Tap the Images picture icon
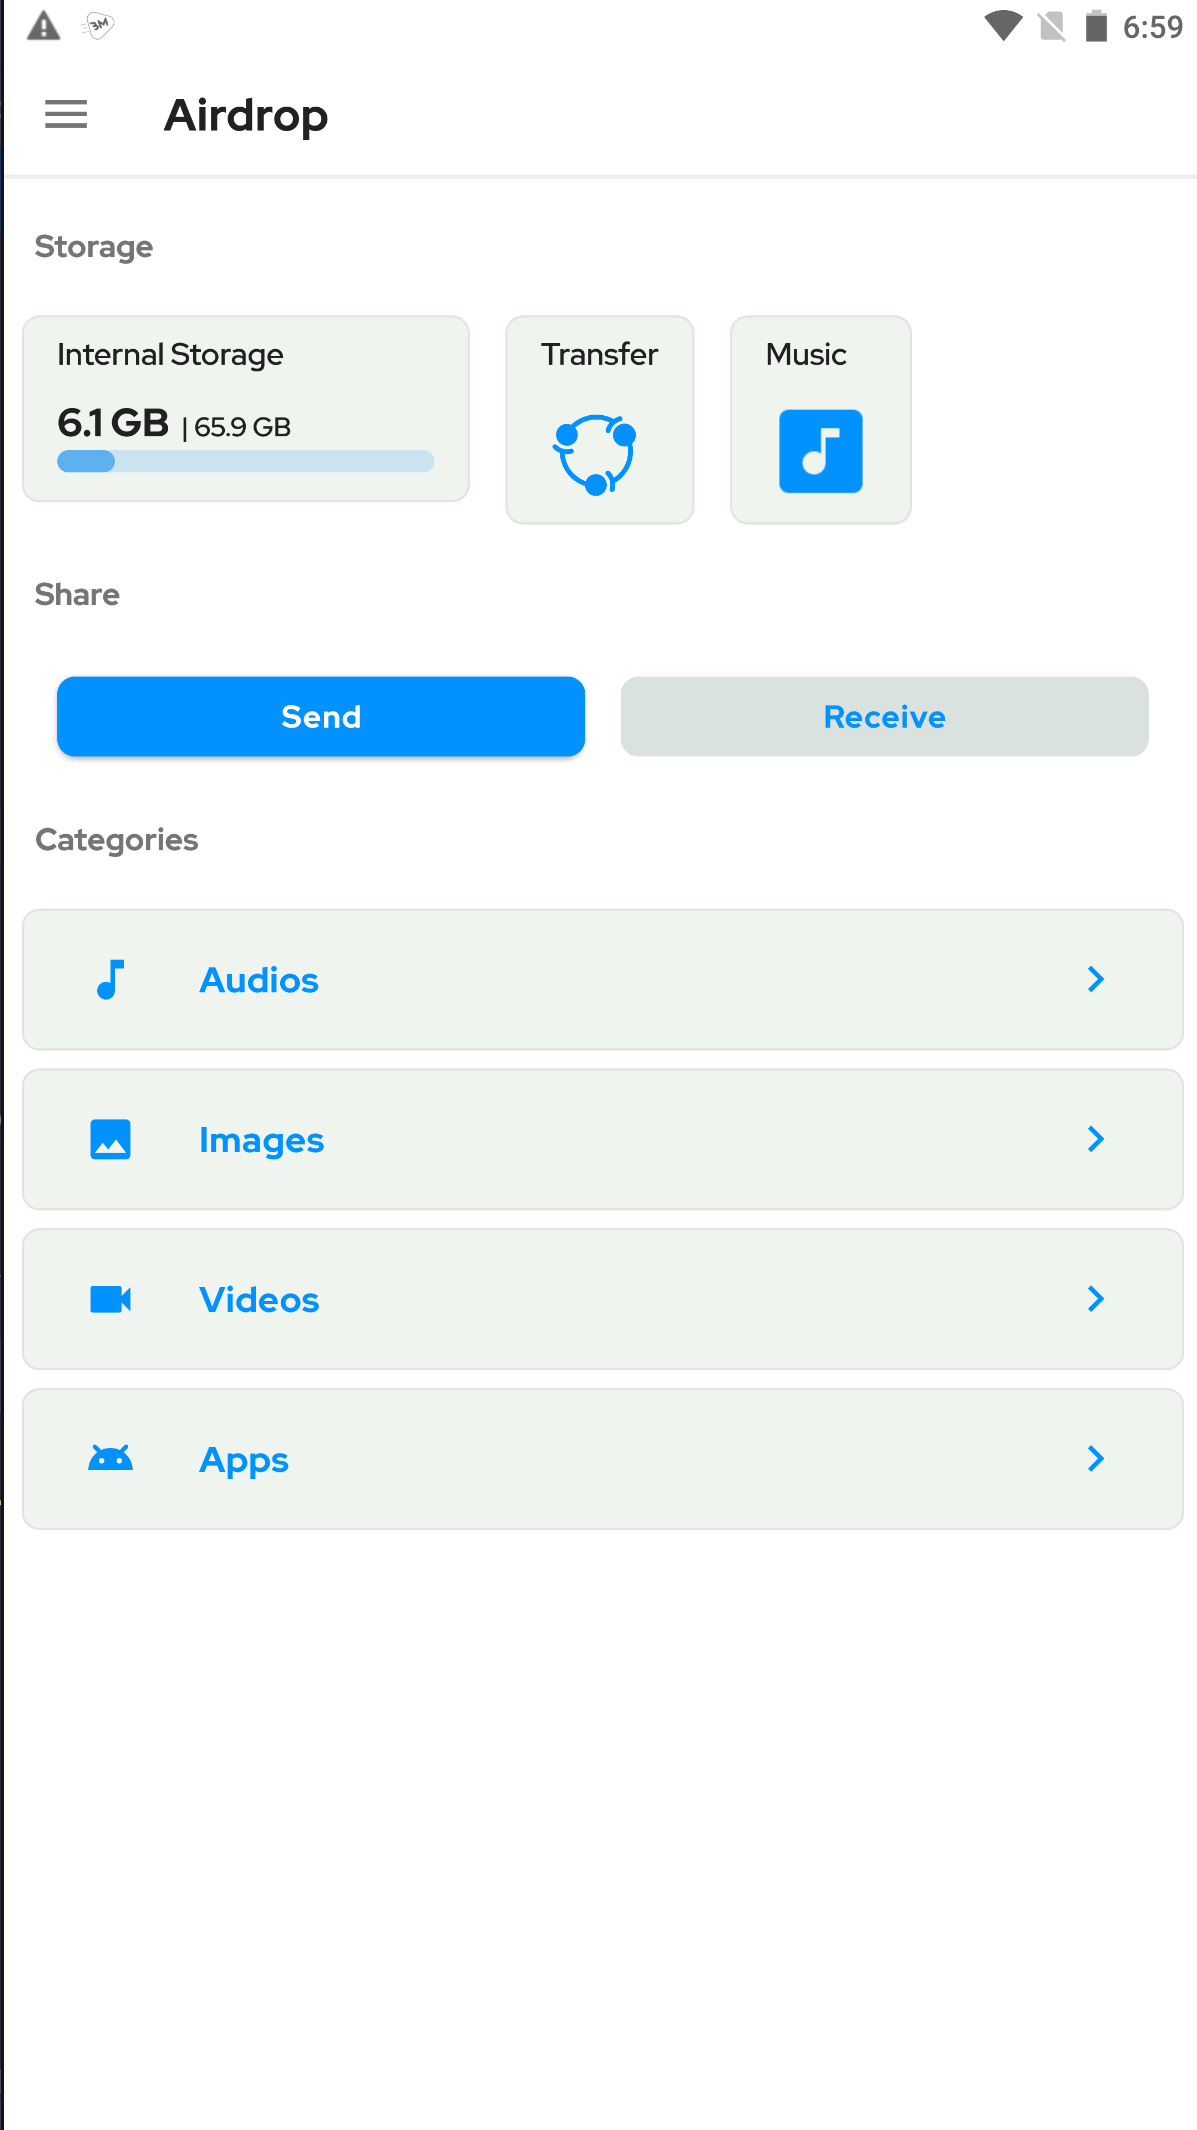This screenshot has height=2130, width=1197. [110, 1139]
